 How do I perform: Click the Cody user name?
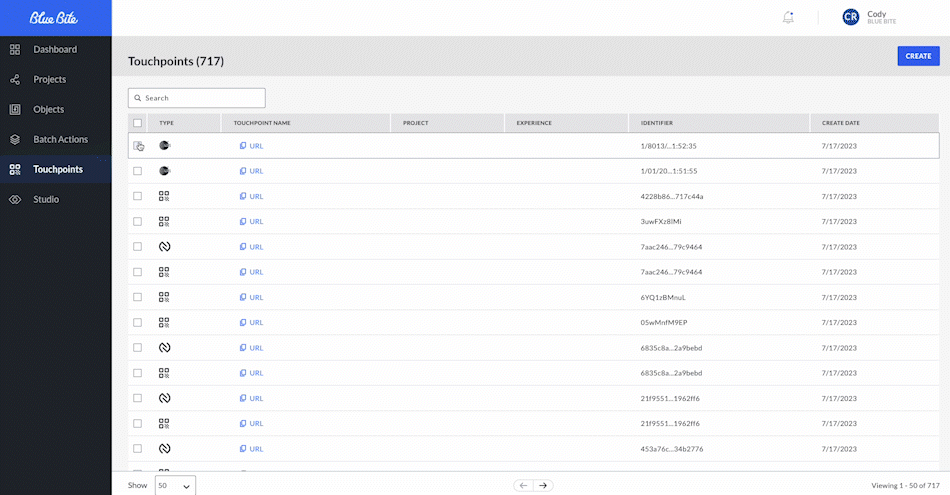click(877, 14)
